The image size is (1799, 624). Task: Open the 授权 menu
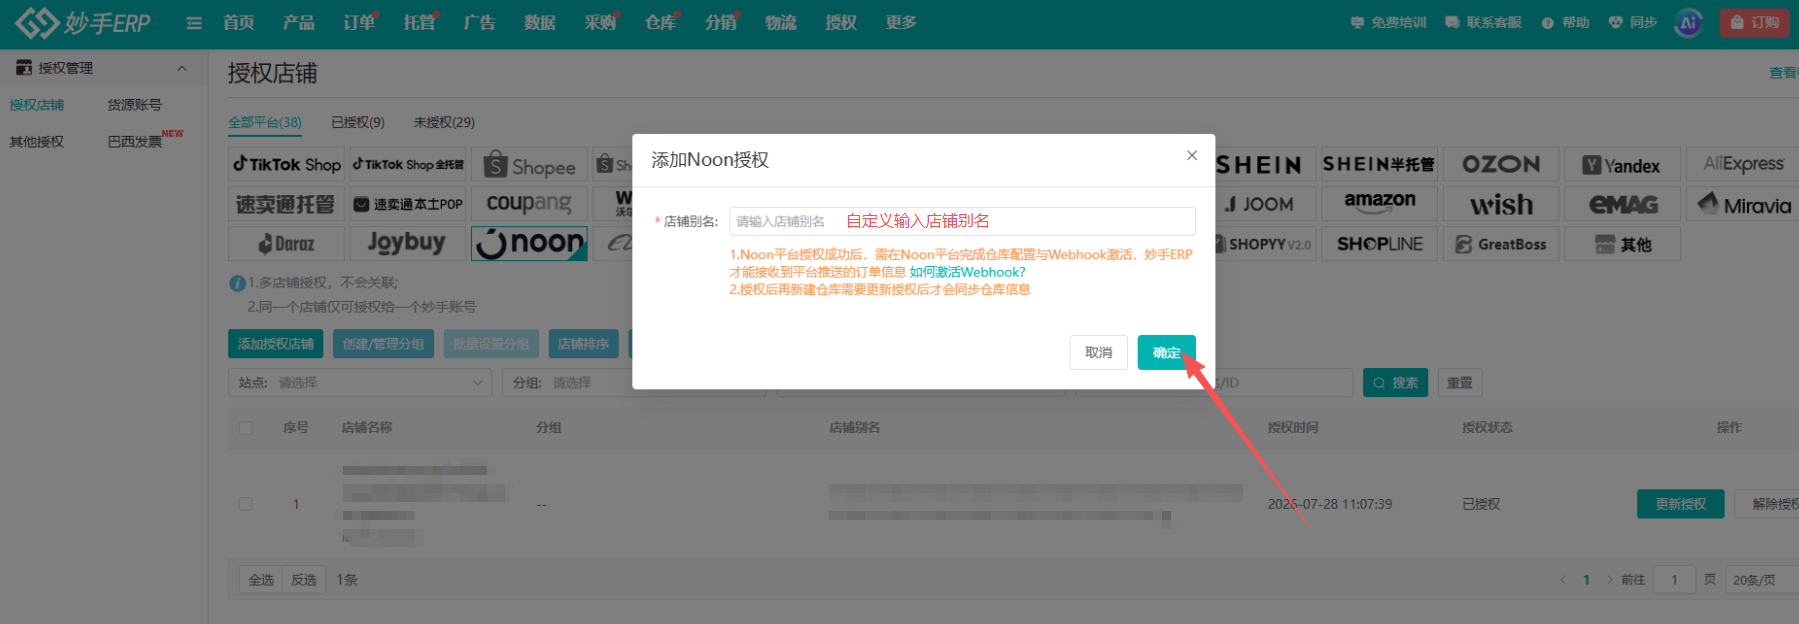click(x=841, y=22)
